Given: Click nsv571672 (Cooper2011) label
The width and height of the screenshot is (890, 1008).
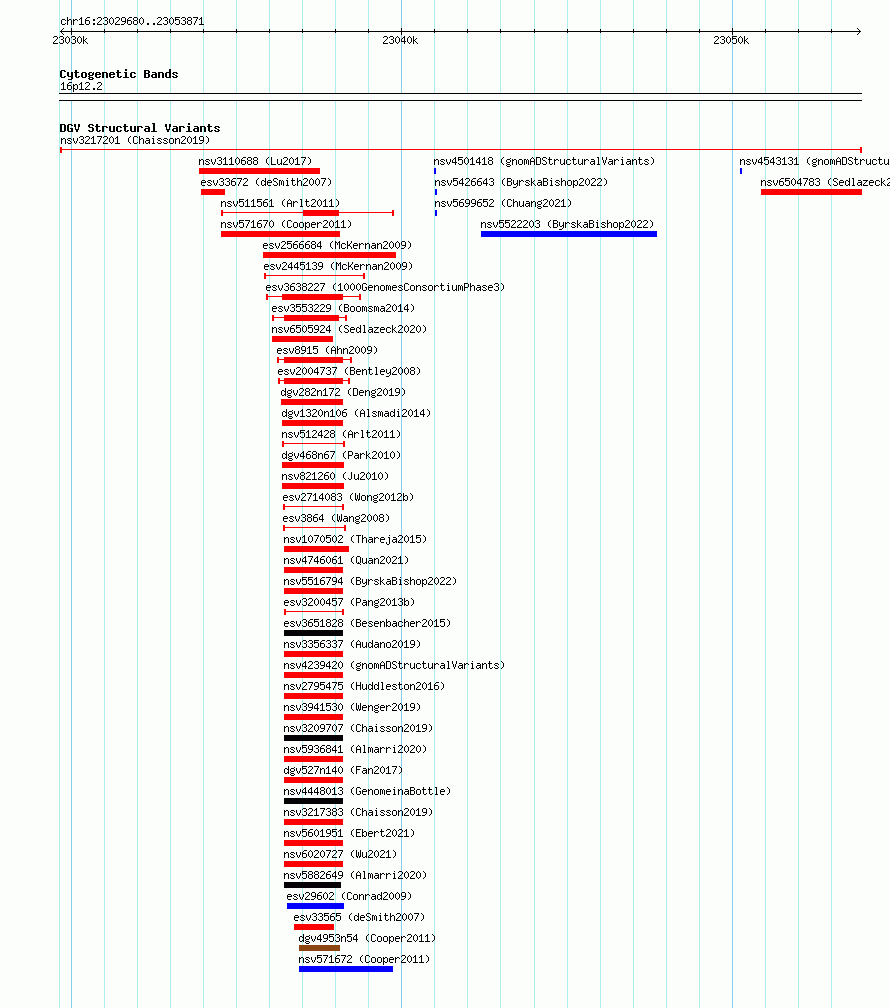Looking at the screenshot, I should point(365,959).
